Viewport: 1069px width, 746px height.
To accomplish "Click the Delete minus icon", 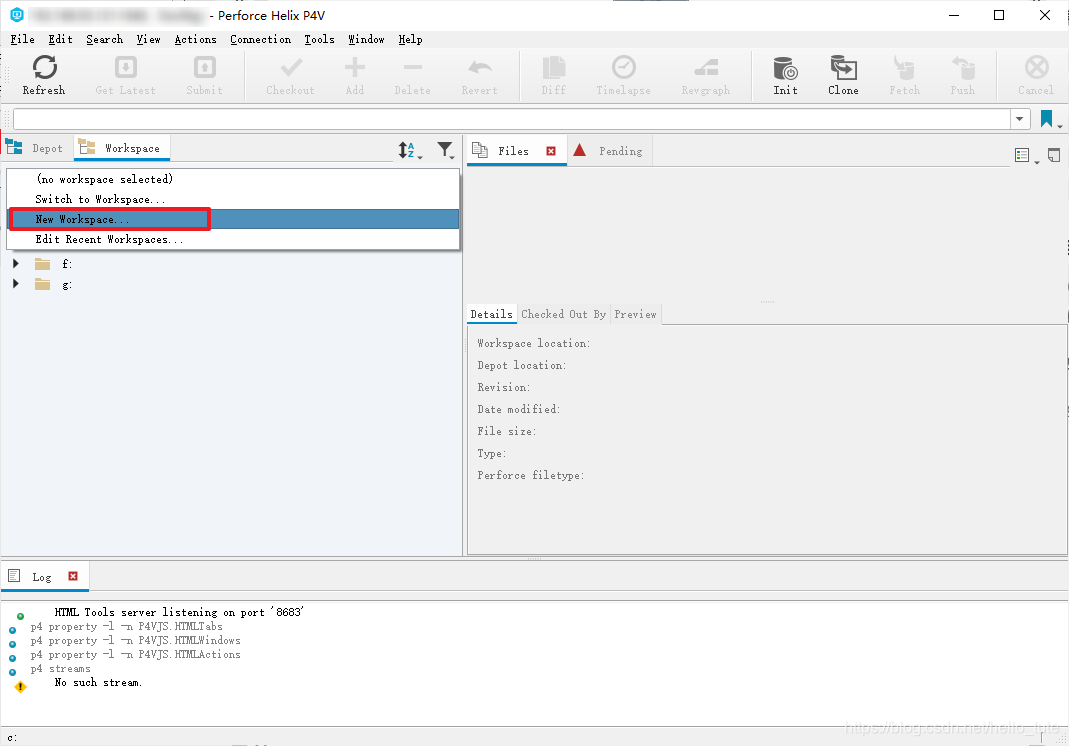I will (412, 67).
